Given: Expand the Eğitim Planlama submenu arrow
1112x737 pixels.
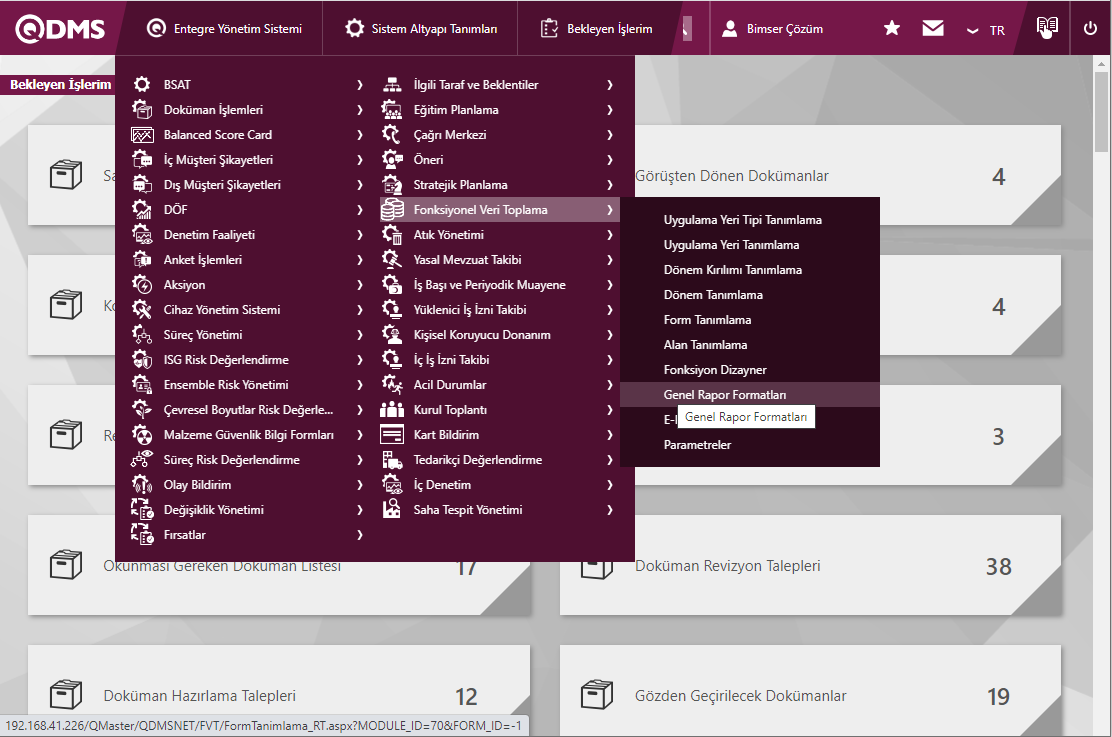Looking at the screenshot, I should click(609, 110).
